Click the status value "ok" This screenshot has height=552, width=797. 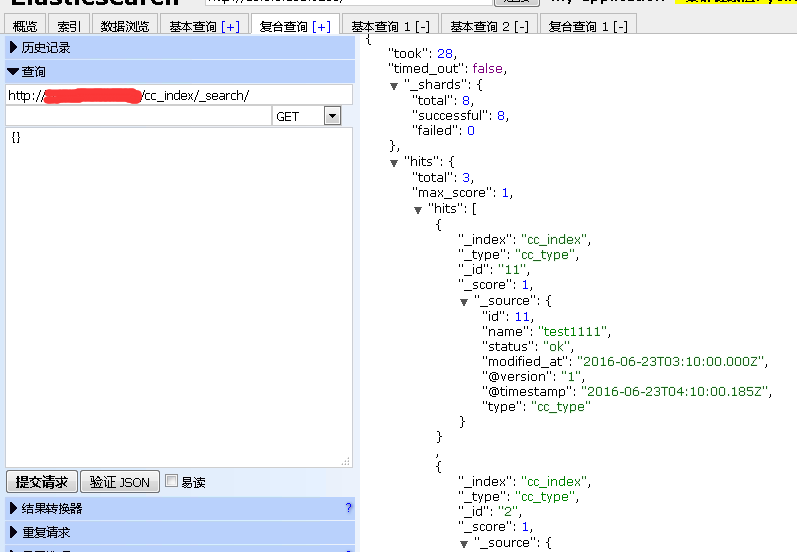(557, 347)
